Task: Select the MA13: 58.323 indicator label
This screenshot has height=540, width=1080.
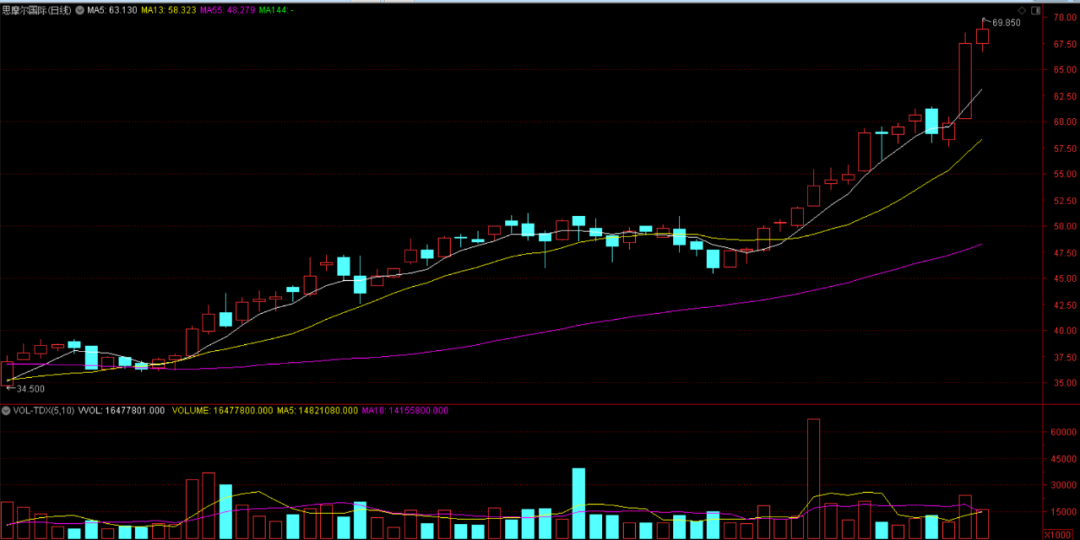Action: point(171,11)
